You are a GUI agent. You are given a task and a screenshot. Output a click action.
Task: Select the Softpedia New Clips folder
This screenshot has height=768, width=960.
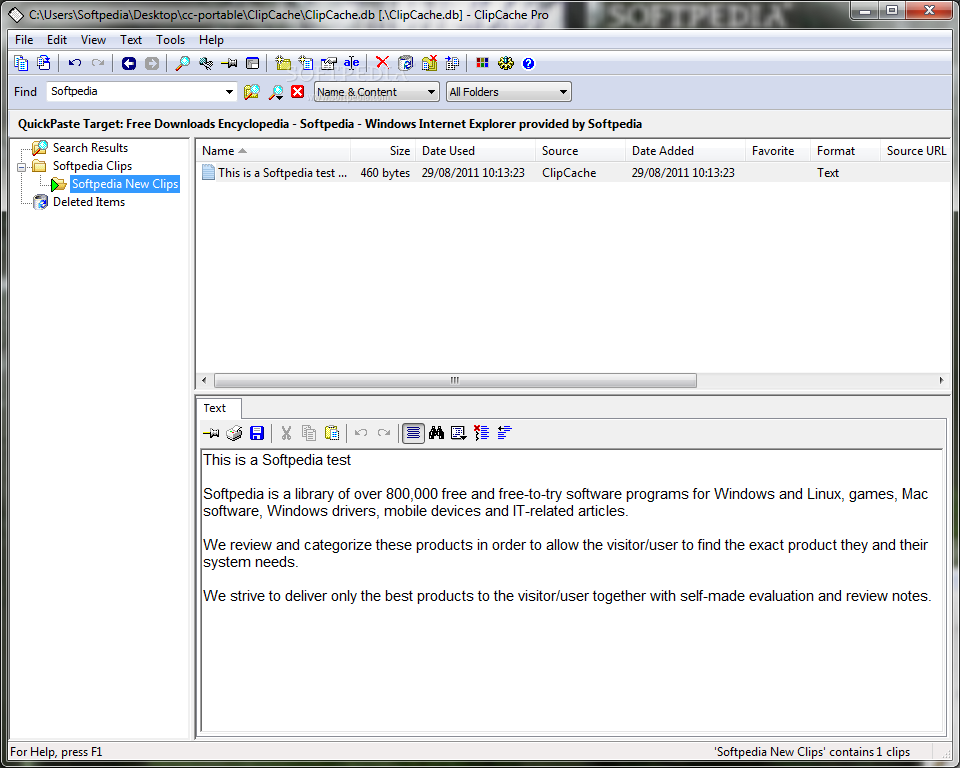point(125,184)
